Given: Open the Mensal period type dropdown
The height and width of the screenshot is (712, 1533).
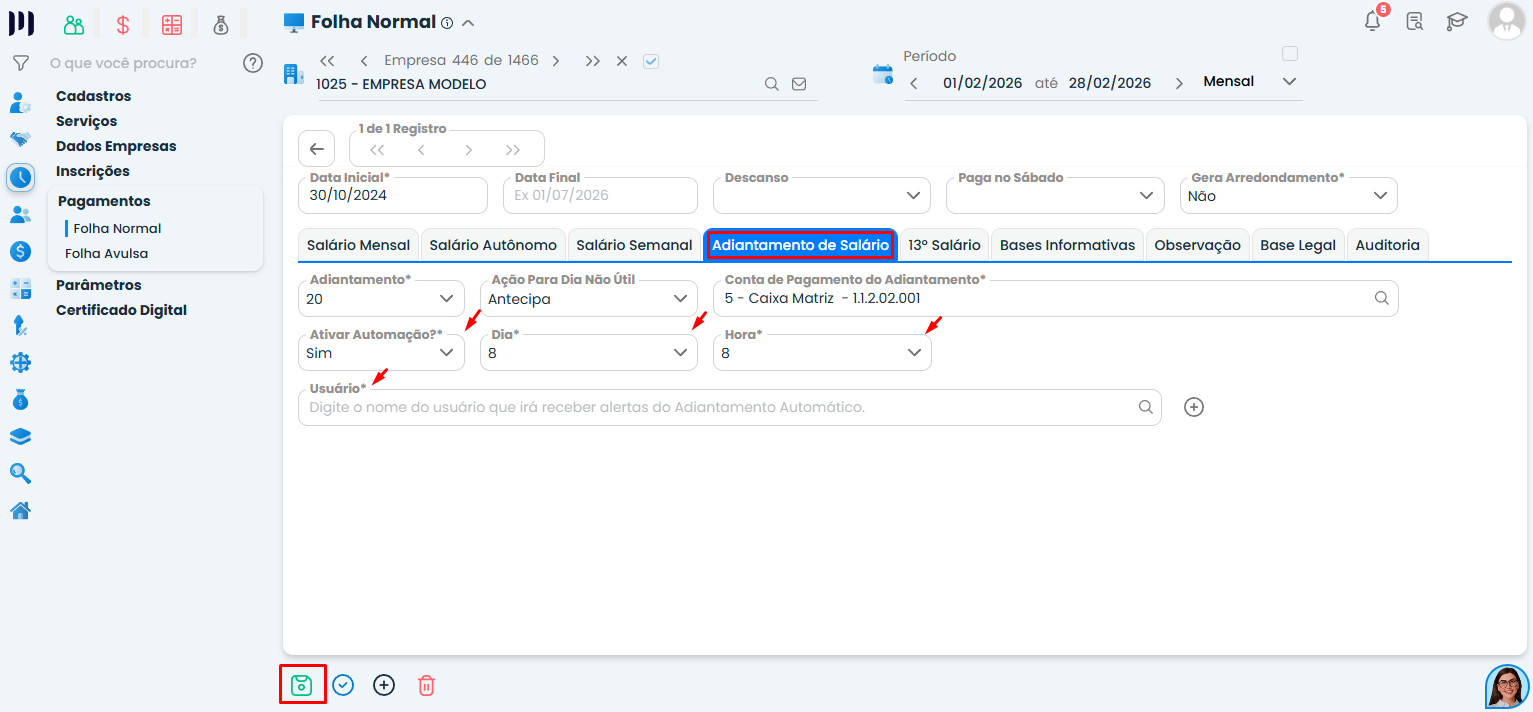Looking at the screenshot, I should point(1250,82).
